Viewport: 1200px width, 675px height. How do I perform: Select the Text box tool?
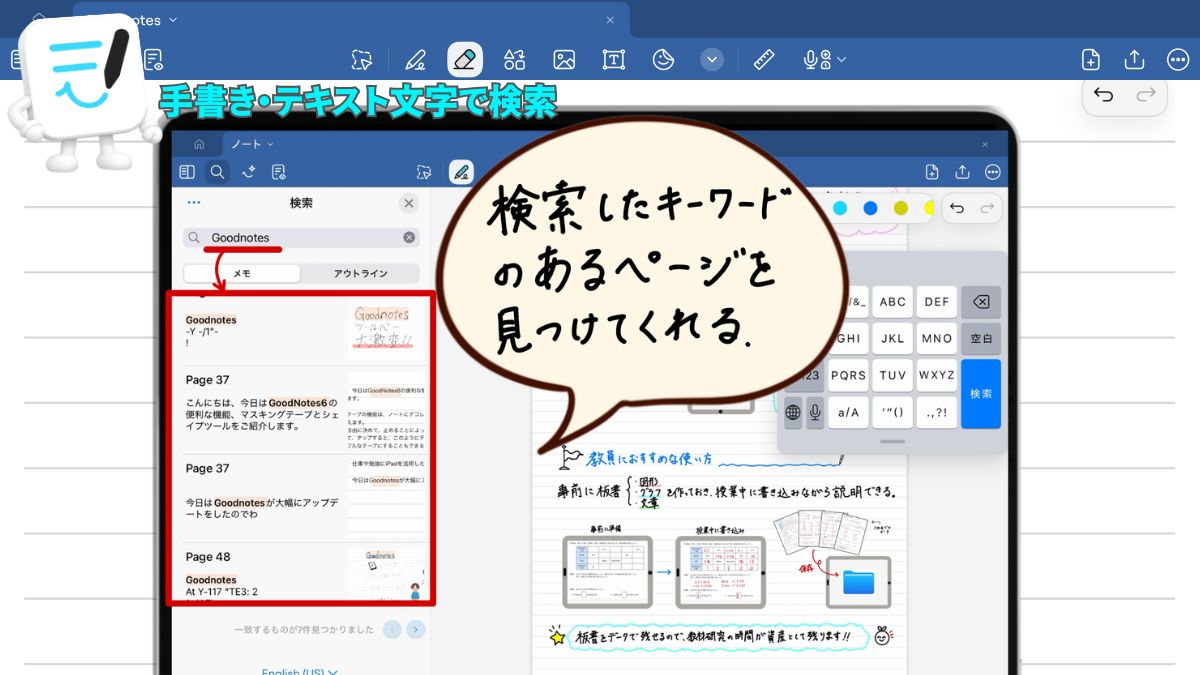(614, 60)
